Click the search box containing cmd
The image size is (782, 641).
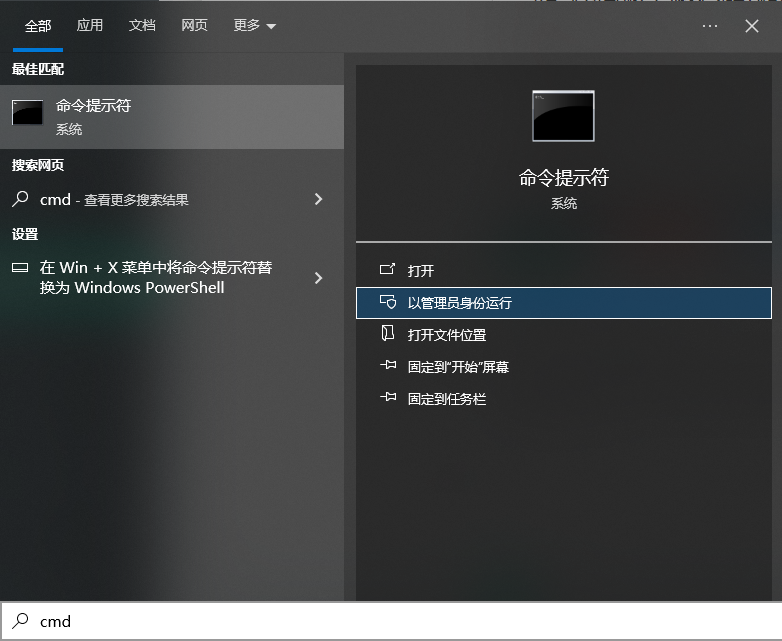click(x=400, y=621)
